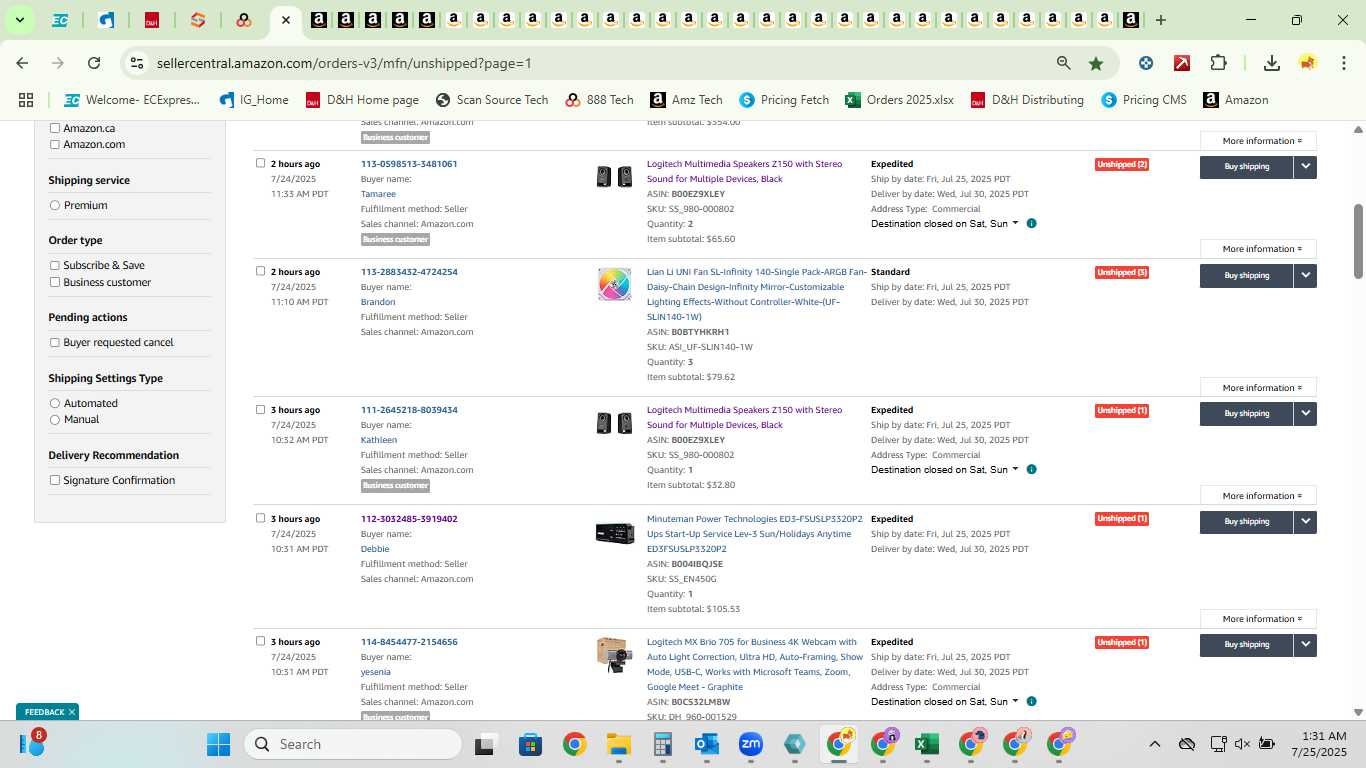The width and height of the screenshot is (1366, 768).
Task: Open the Scan Source Tech bookmark
Action: pos(492,100)
